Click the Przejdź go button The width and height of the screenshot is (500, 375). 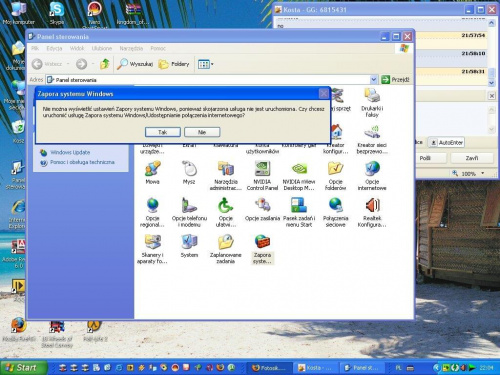point(395,79)
